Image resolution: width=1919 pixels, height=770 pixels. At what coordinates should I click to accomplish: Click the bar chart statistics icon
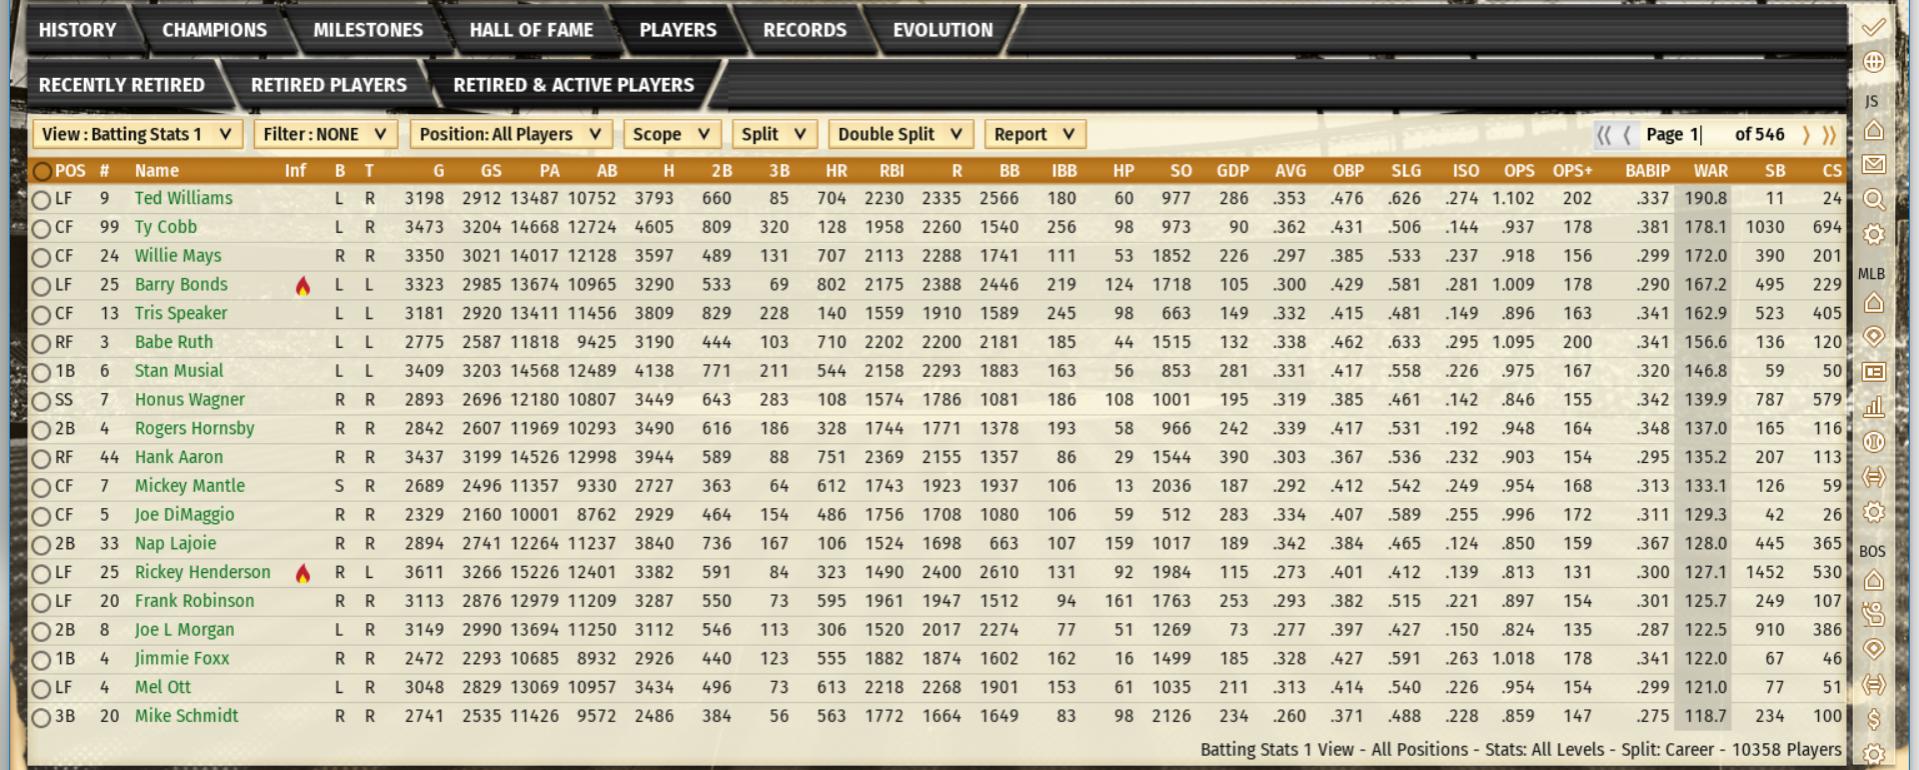[1873, 407]
